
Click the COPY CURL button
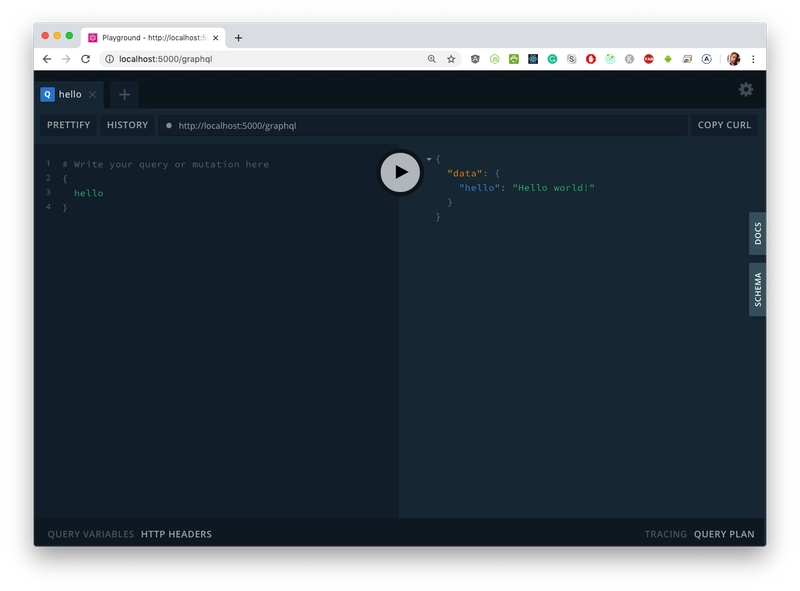(725, 125)
